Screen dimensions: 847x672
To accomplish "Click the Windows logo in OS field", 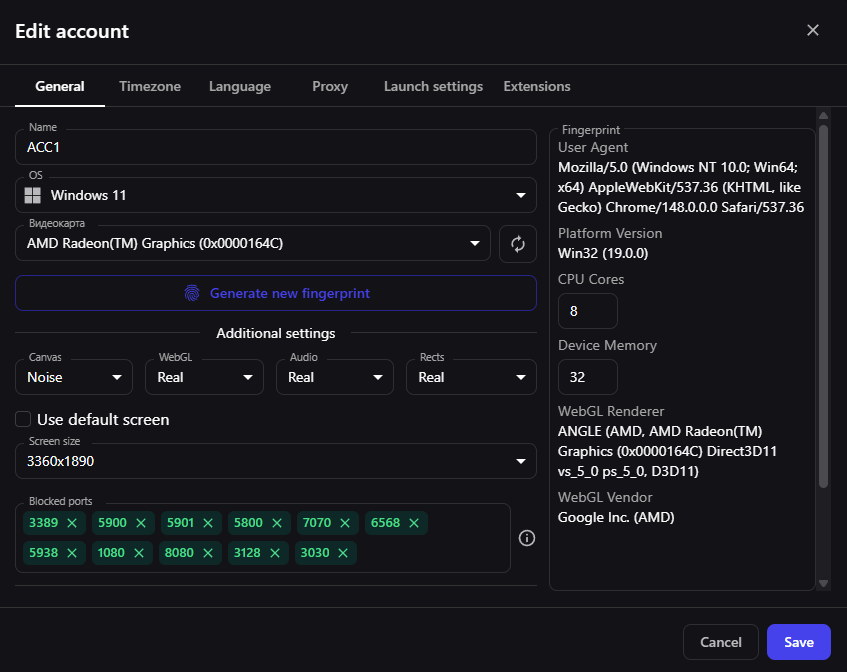I will pos(33,196).
